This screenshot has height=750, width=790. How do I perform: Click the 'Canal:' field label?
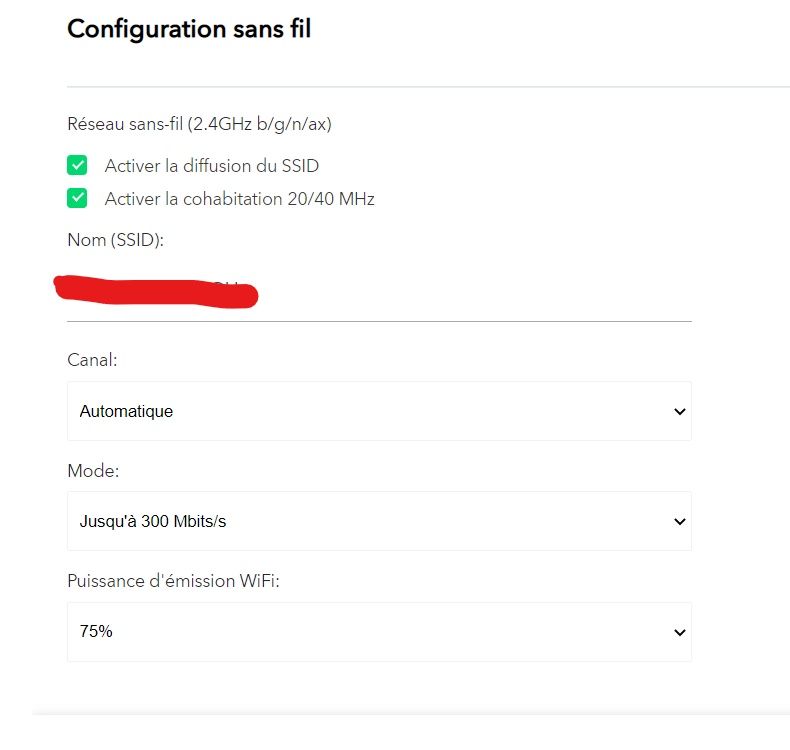[92, 360]
